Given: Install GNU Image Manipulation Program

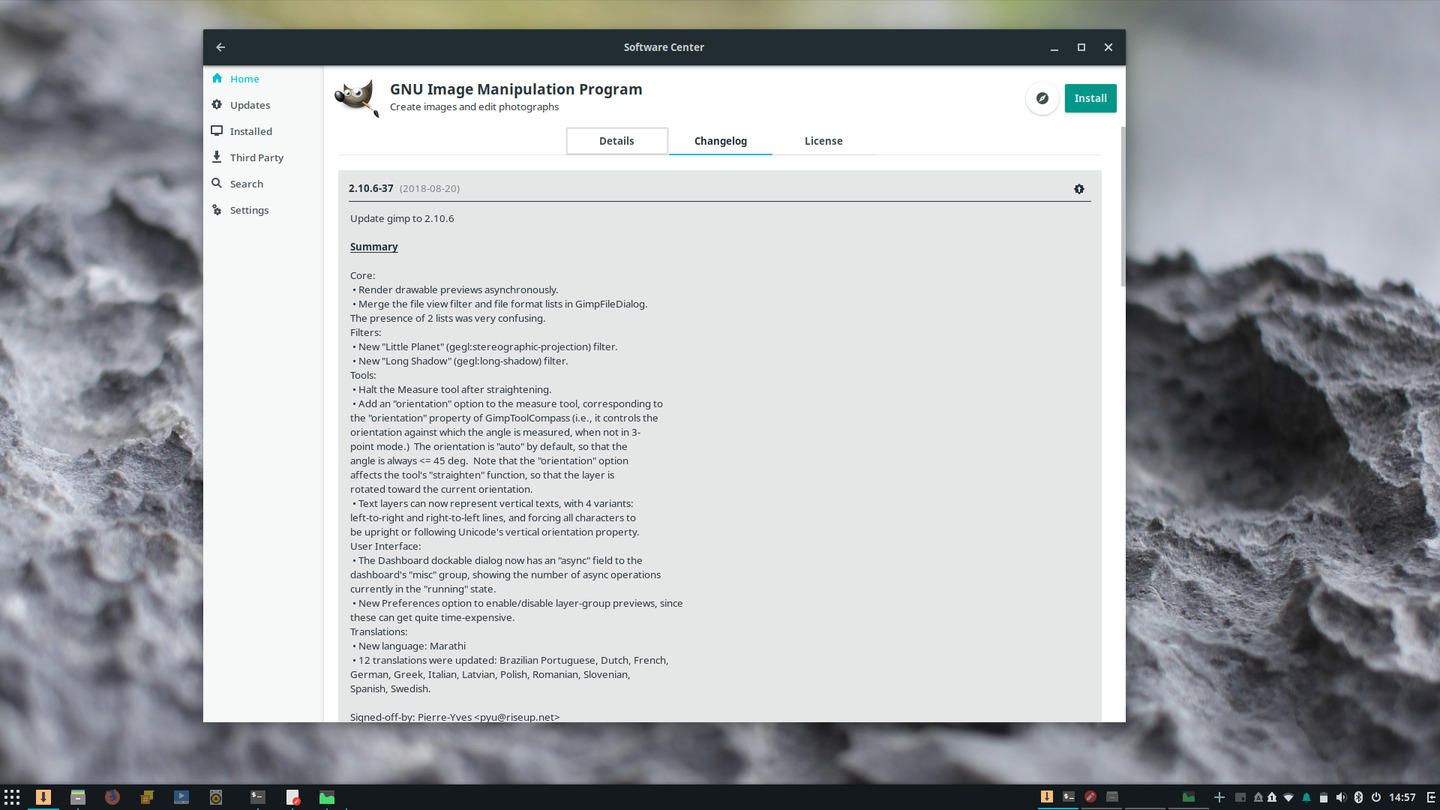Looking at the screenshot, I should 1090,98.
